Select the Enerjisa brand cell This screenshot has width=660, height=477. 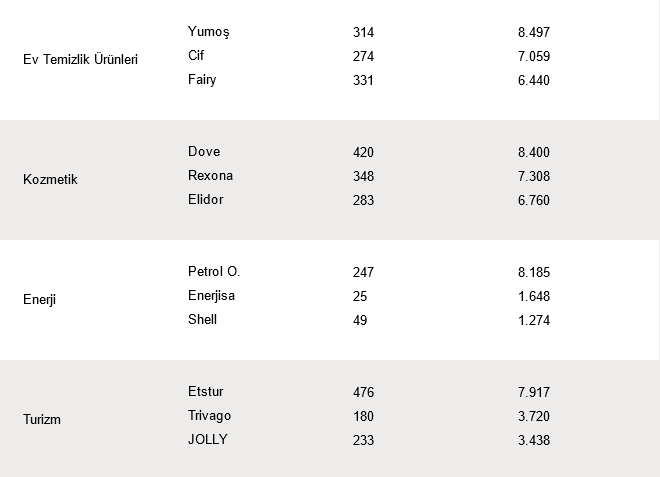[212, 296]
